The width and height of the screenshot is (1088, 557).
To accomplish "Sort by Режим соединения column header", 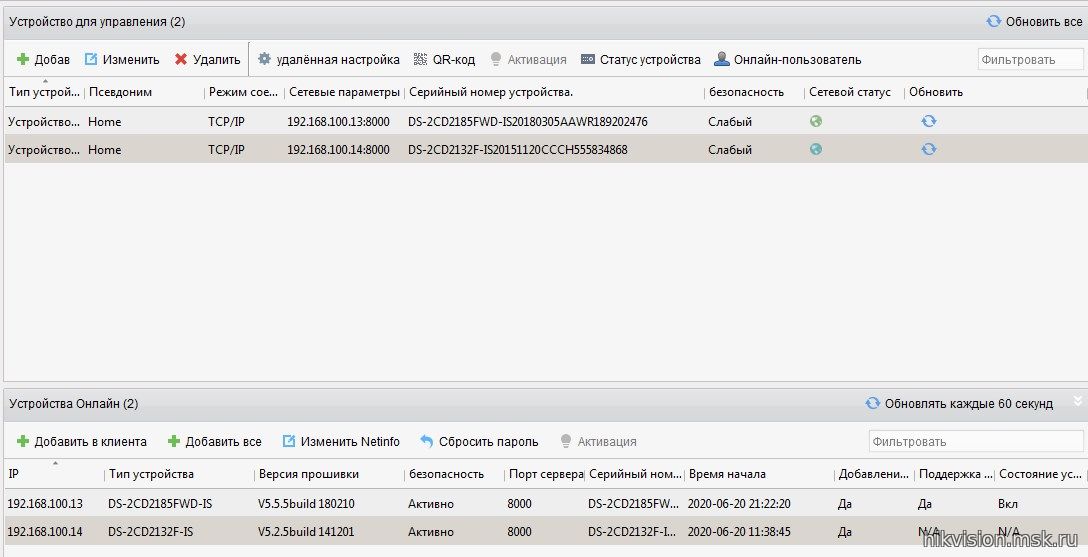I will tap(244, 92).
